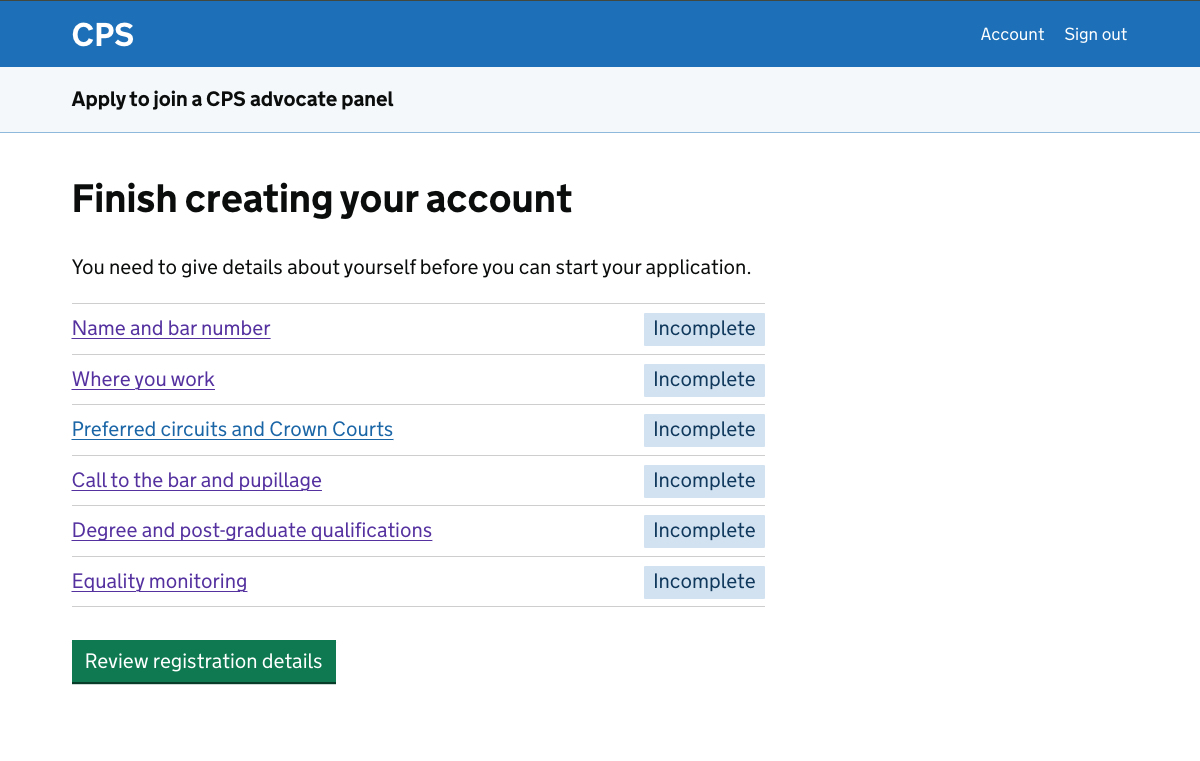The height and width of the screenshot is (761, 1200).
Task: Sign out of the CPS service
Action: click(1095, 34)
